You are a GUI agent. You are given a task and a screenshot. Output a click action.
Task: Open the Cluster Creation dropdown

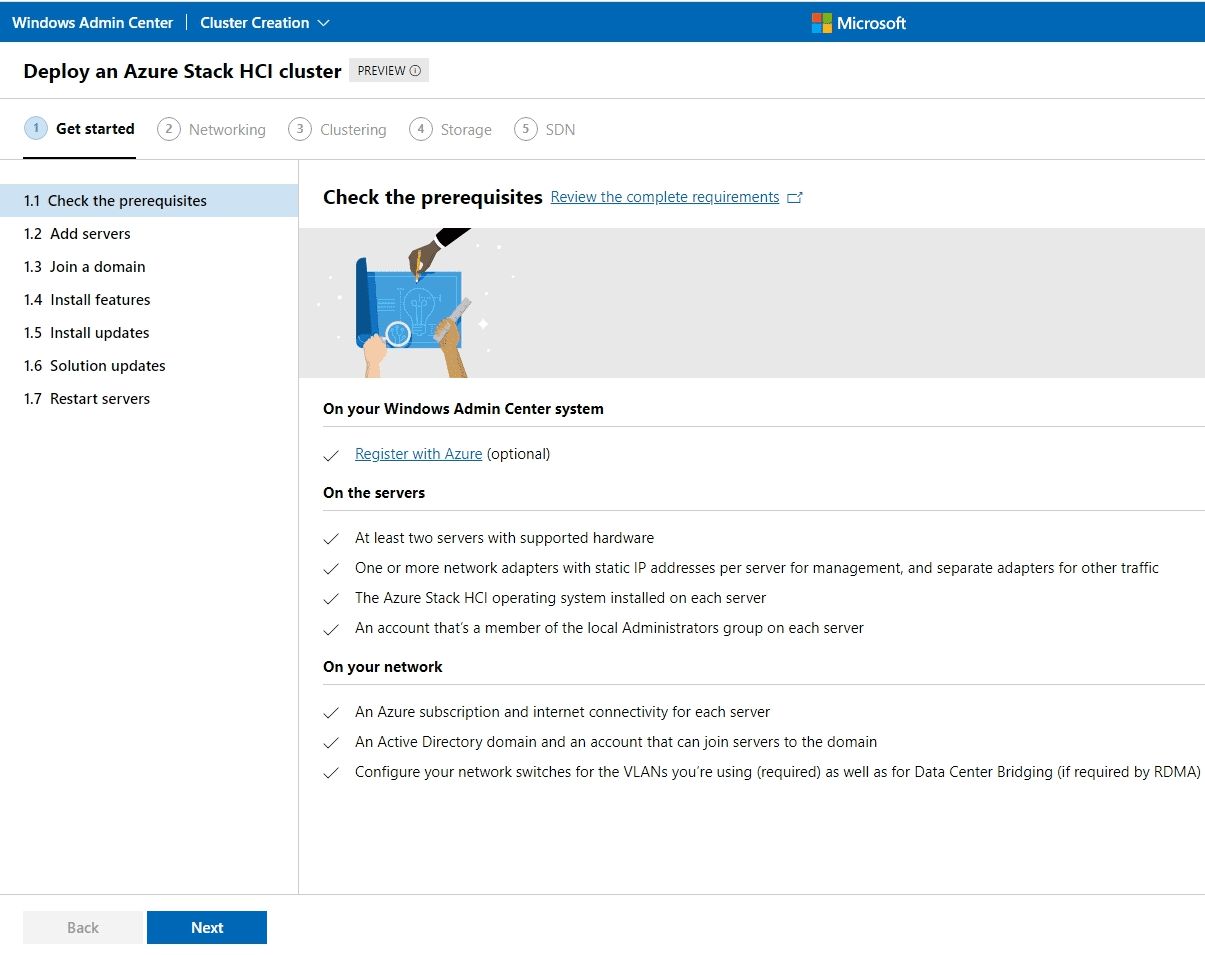[x=265, y=22]
